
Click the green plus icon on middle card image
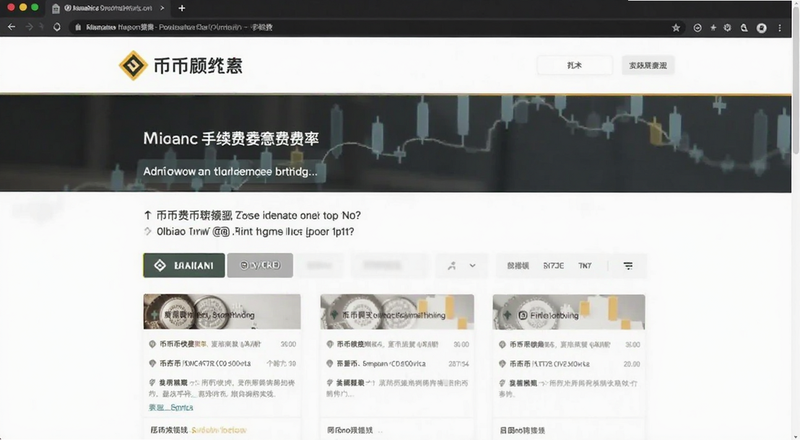click(334, 315)
